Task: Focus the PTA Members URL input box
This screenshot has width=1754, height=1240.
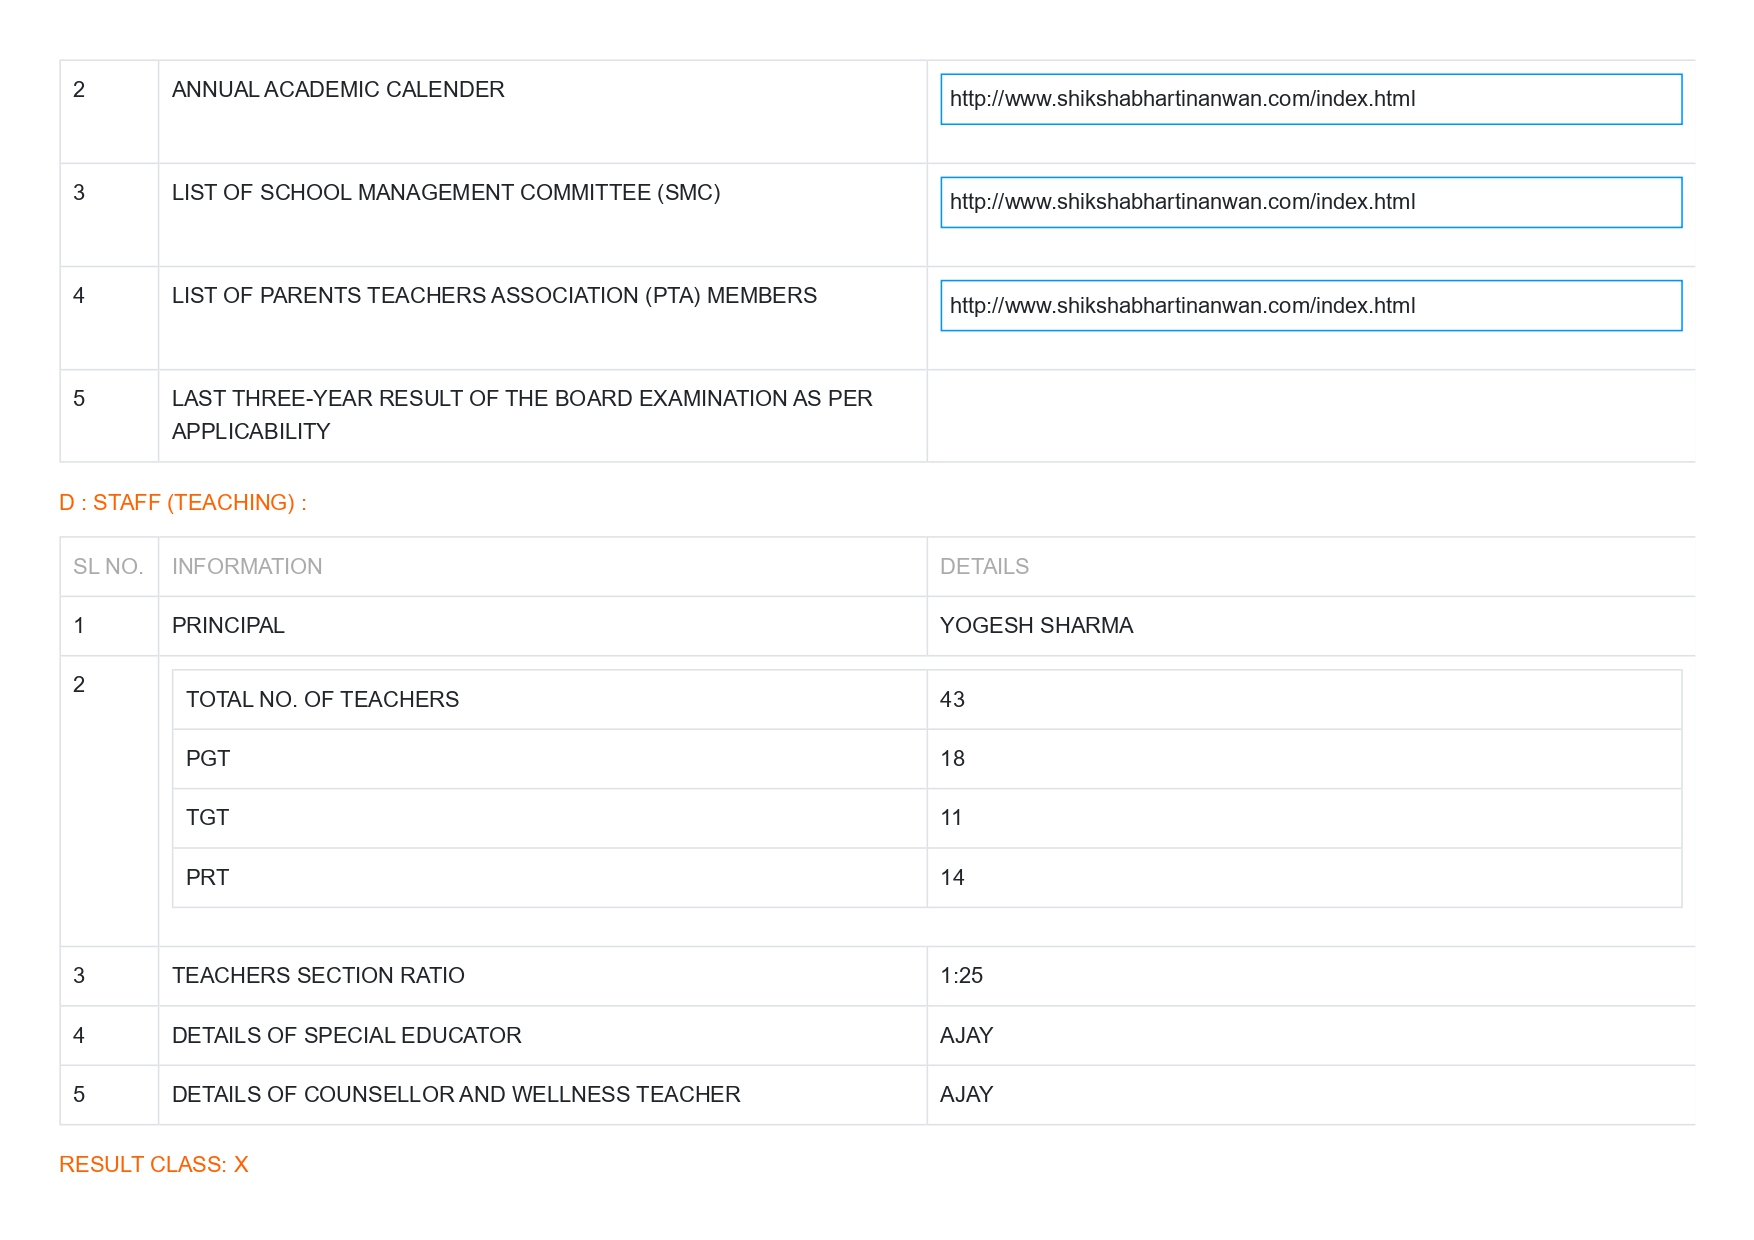Action: tap(1310, 305)
